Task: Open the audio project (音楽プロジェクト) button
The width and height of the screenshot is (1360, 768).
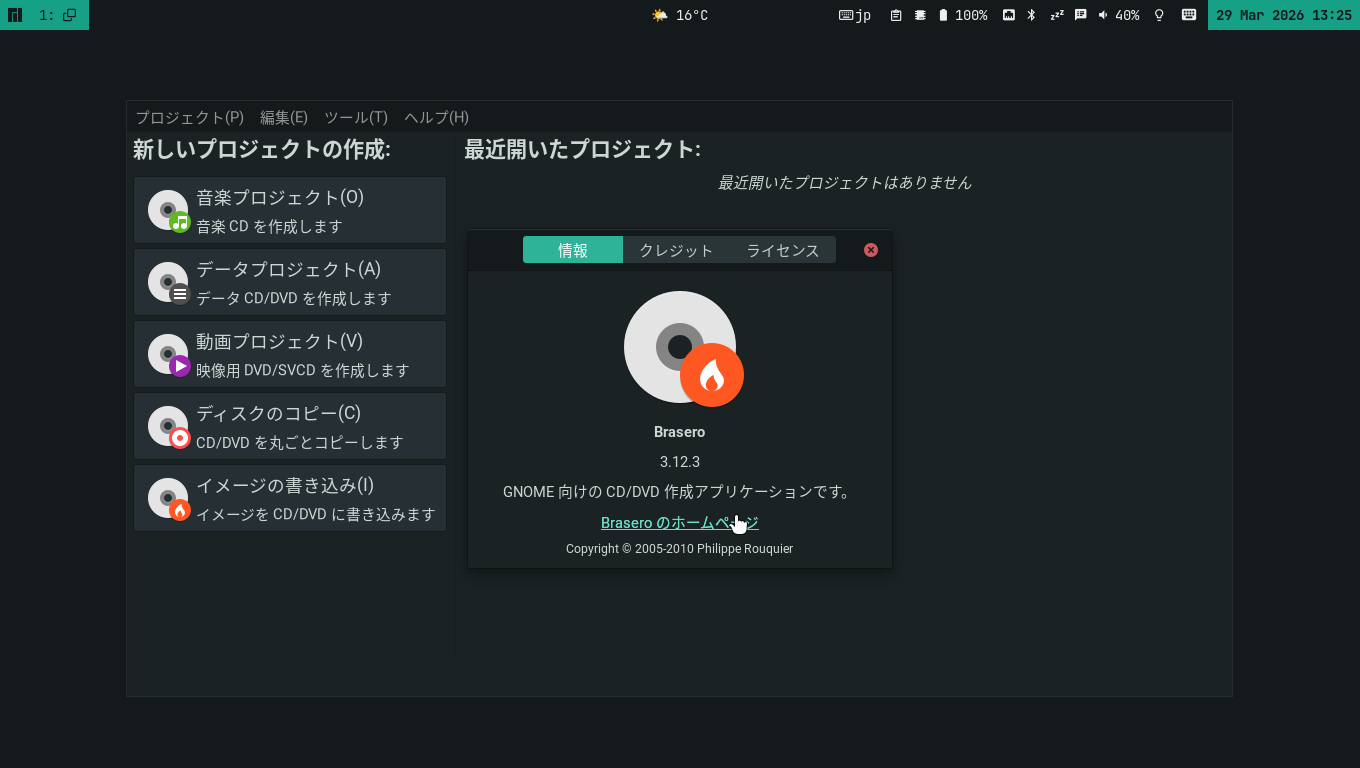Action: coord(290,210)
